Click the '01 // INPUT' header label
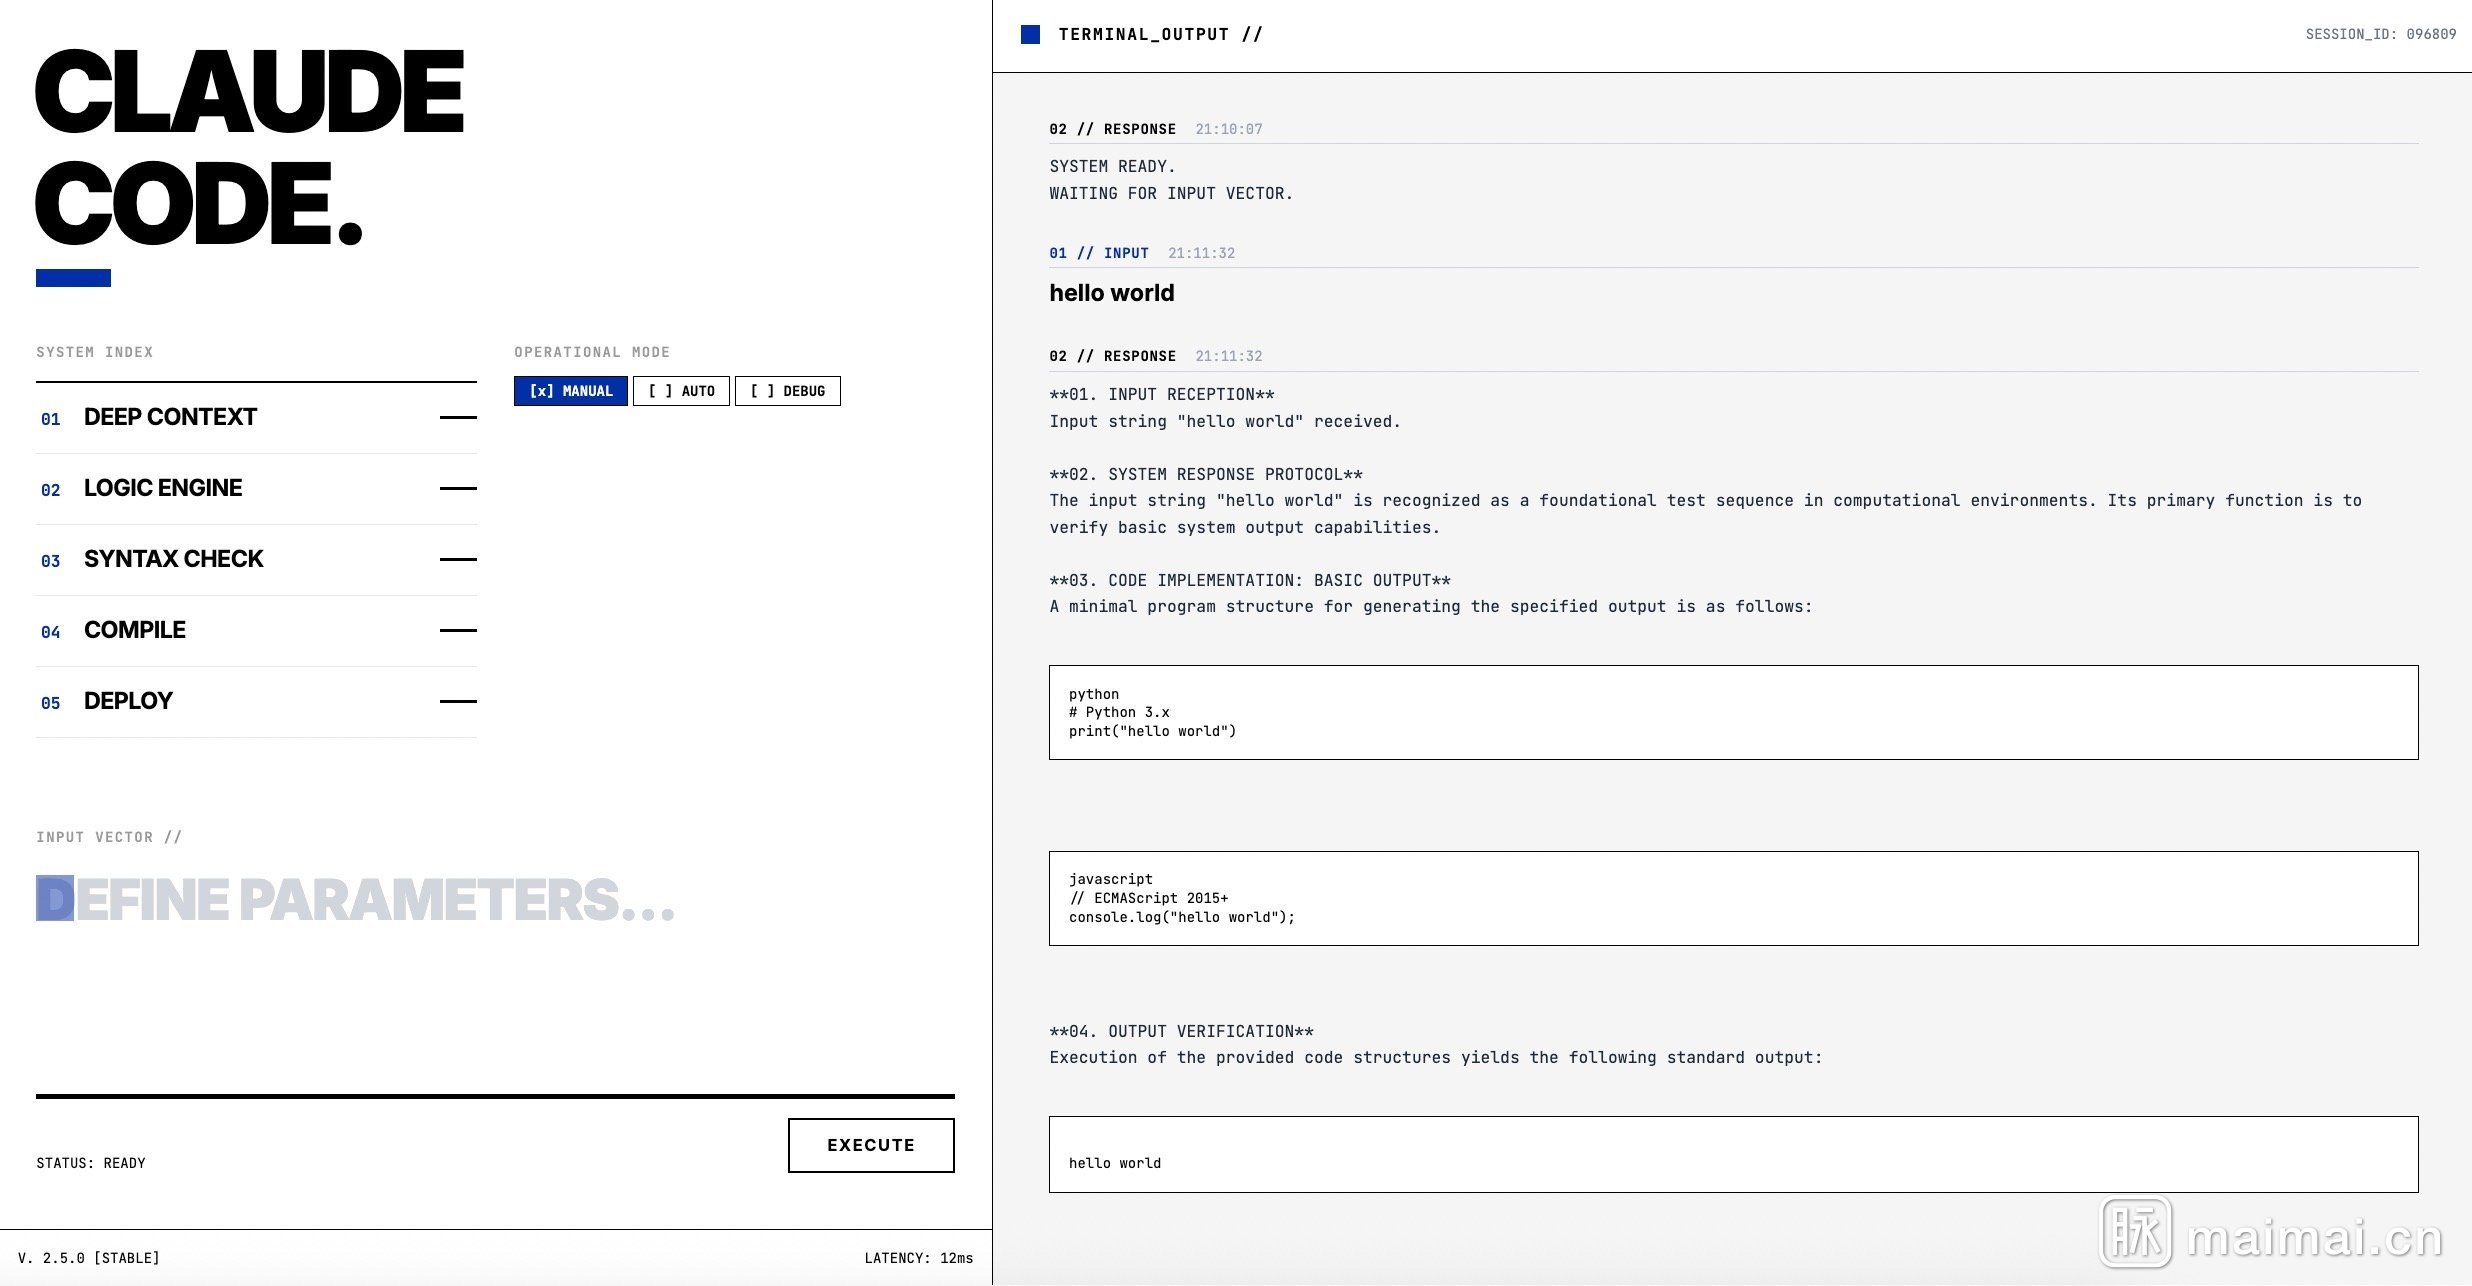The height and width of the screenshot is (1286, 2472). tap(1099, 253)
